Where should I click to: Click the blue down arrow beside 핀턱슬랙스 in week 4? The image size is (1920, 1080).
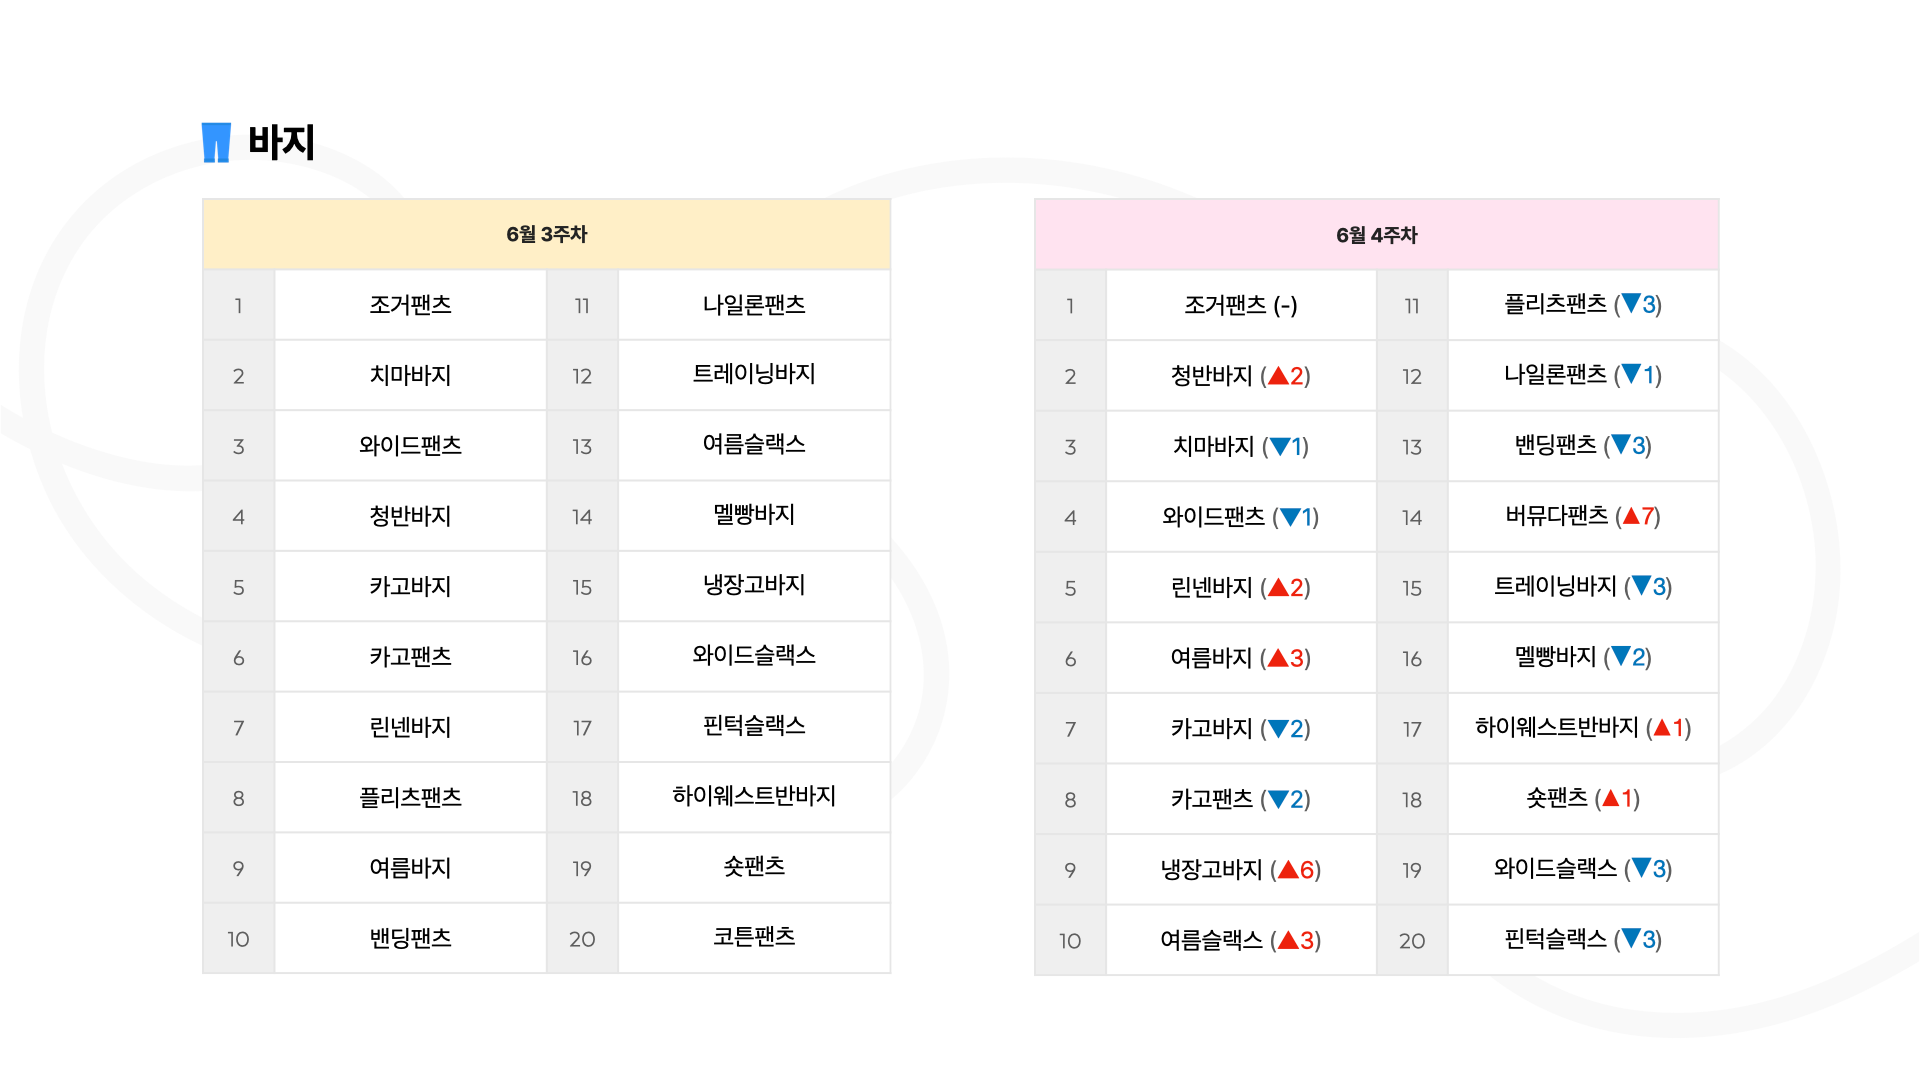click(x=1631, y=939)
